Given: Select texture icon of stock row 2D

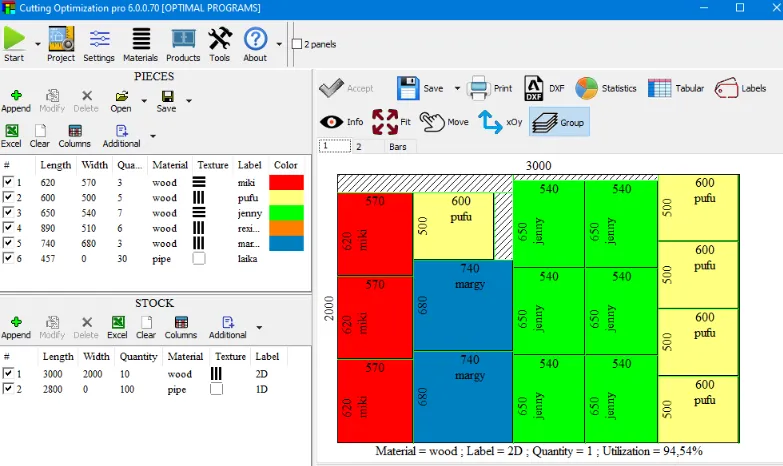Looking at the screenshot, I should pos(216,374).
